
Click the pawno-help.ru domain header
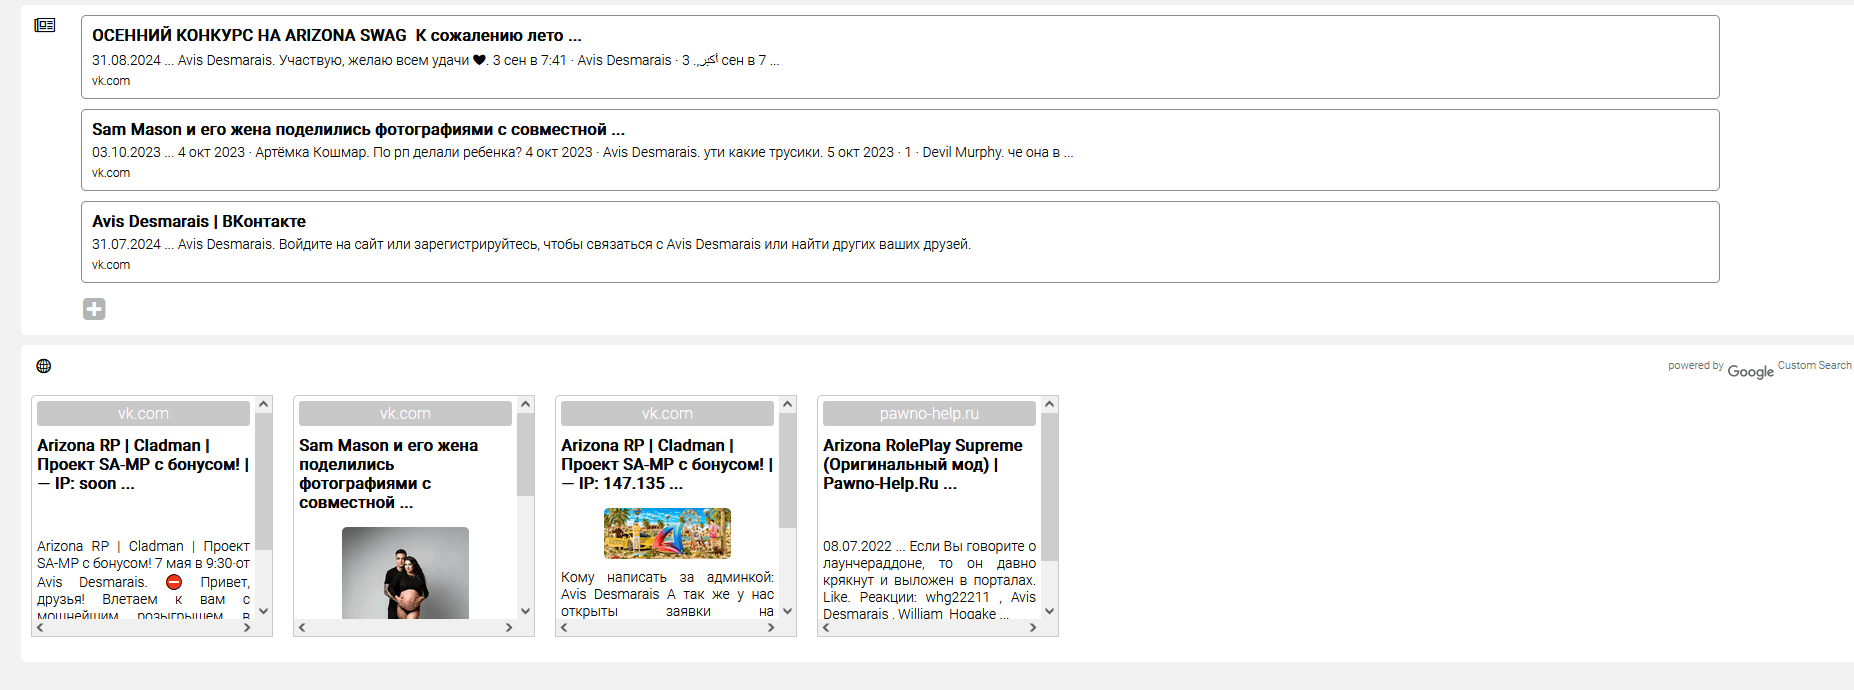point(929,413)
